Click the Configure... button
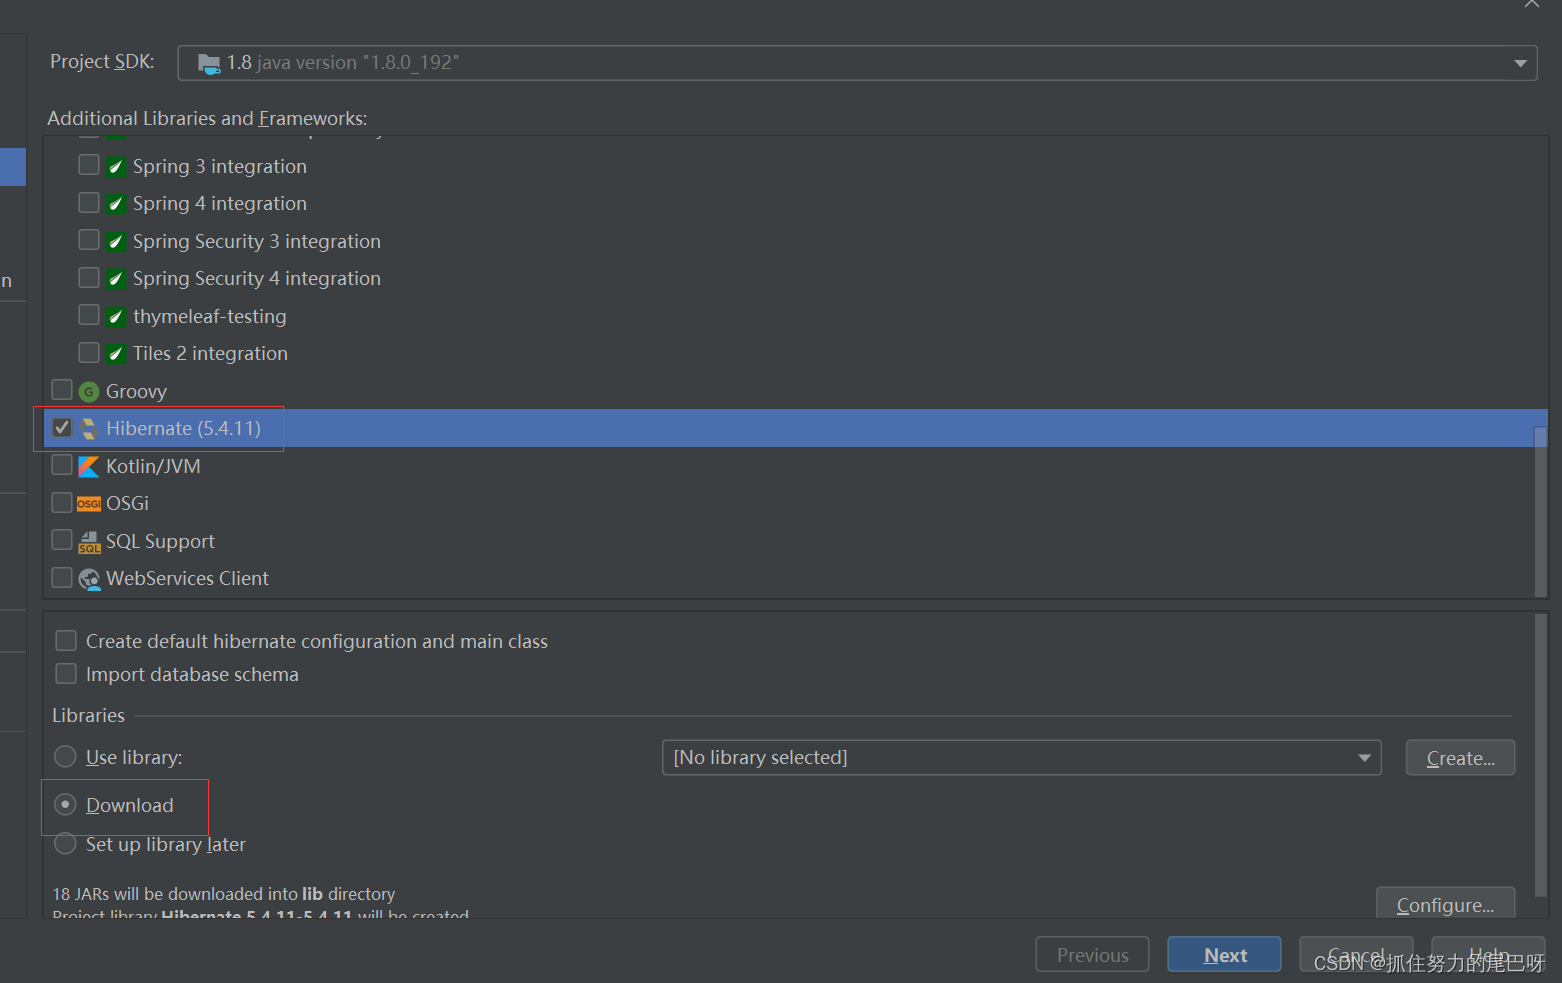 [1445, 904]
